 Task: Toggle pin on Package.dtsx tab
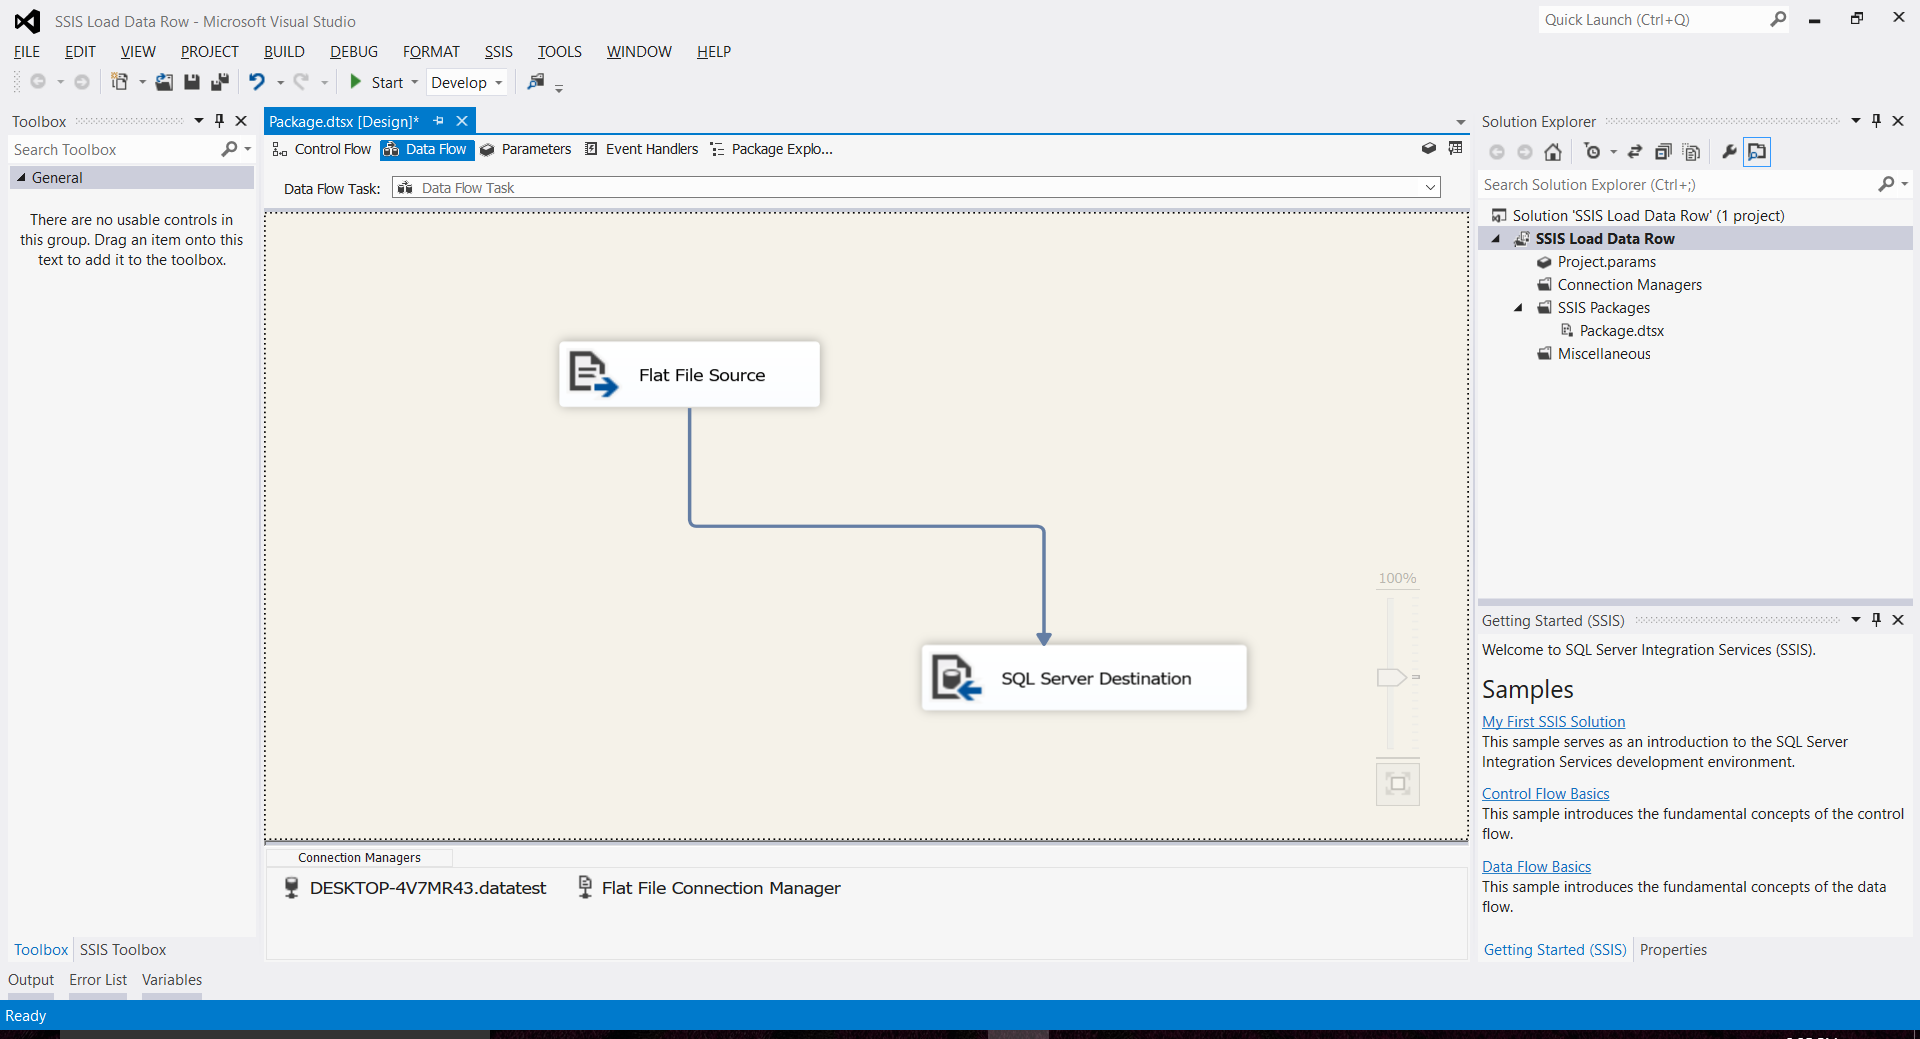point(438,121)
